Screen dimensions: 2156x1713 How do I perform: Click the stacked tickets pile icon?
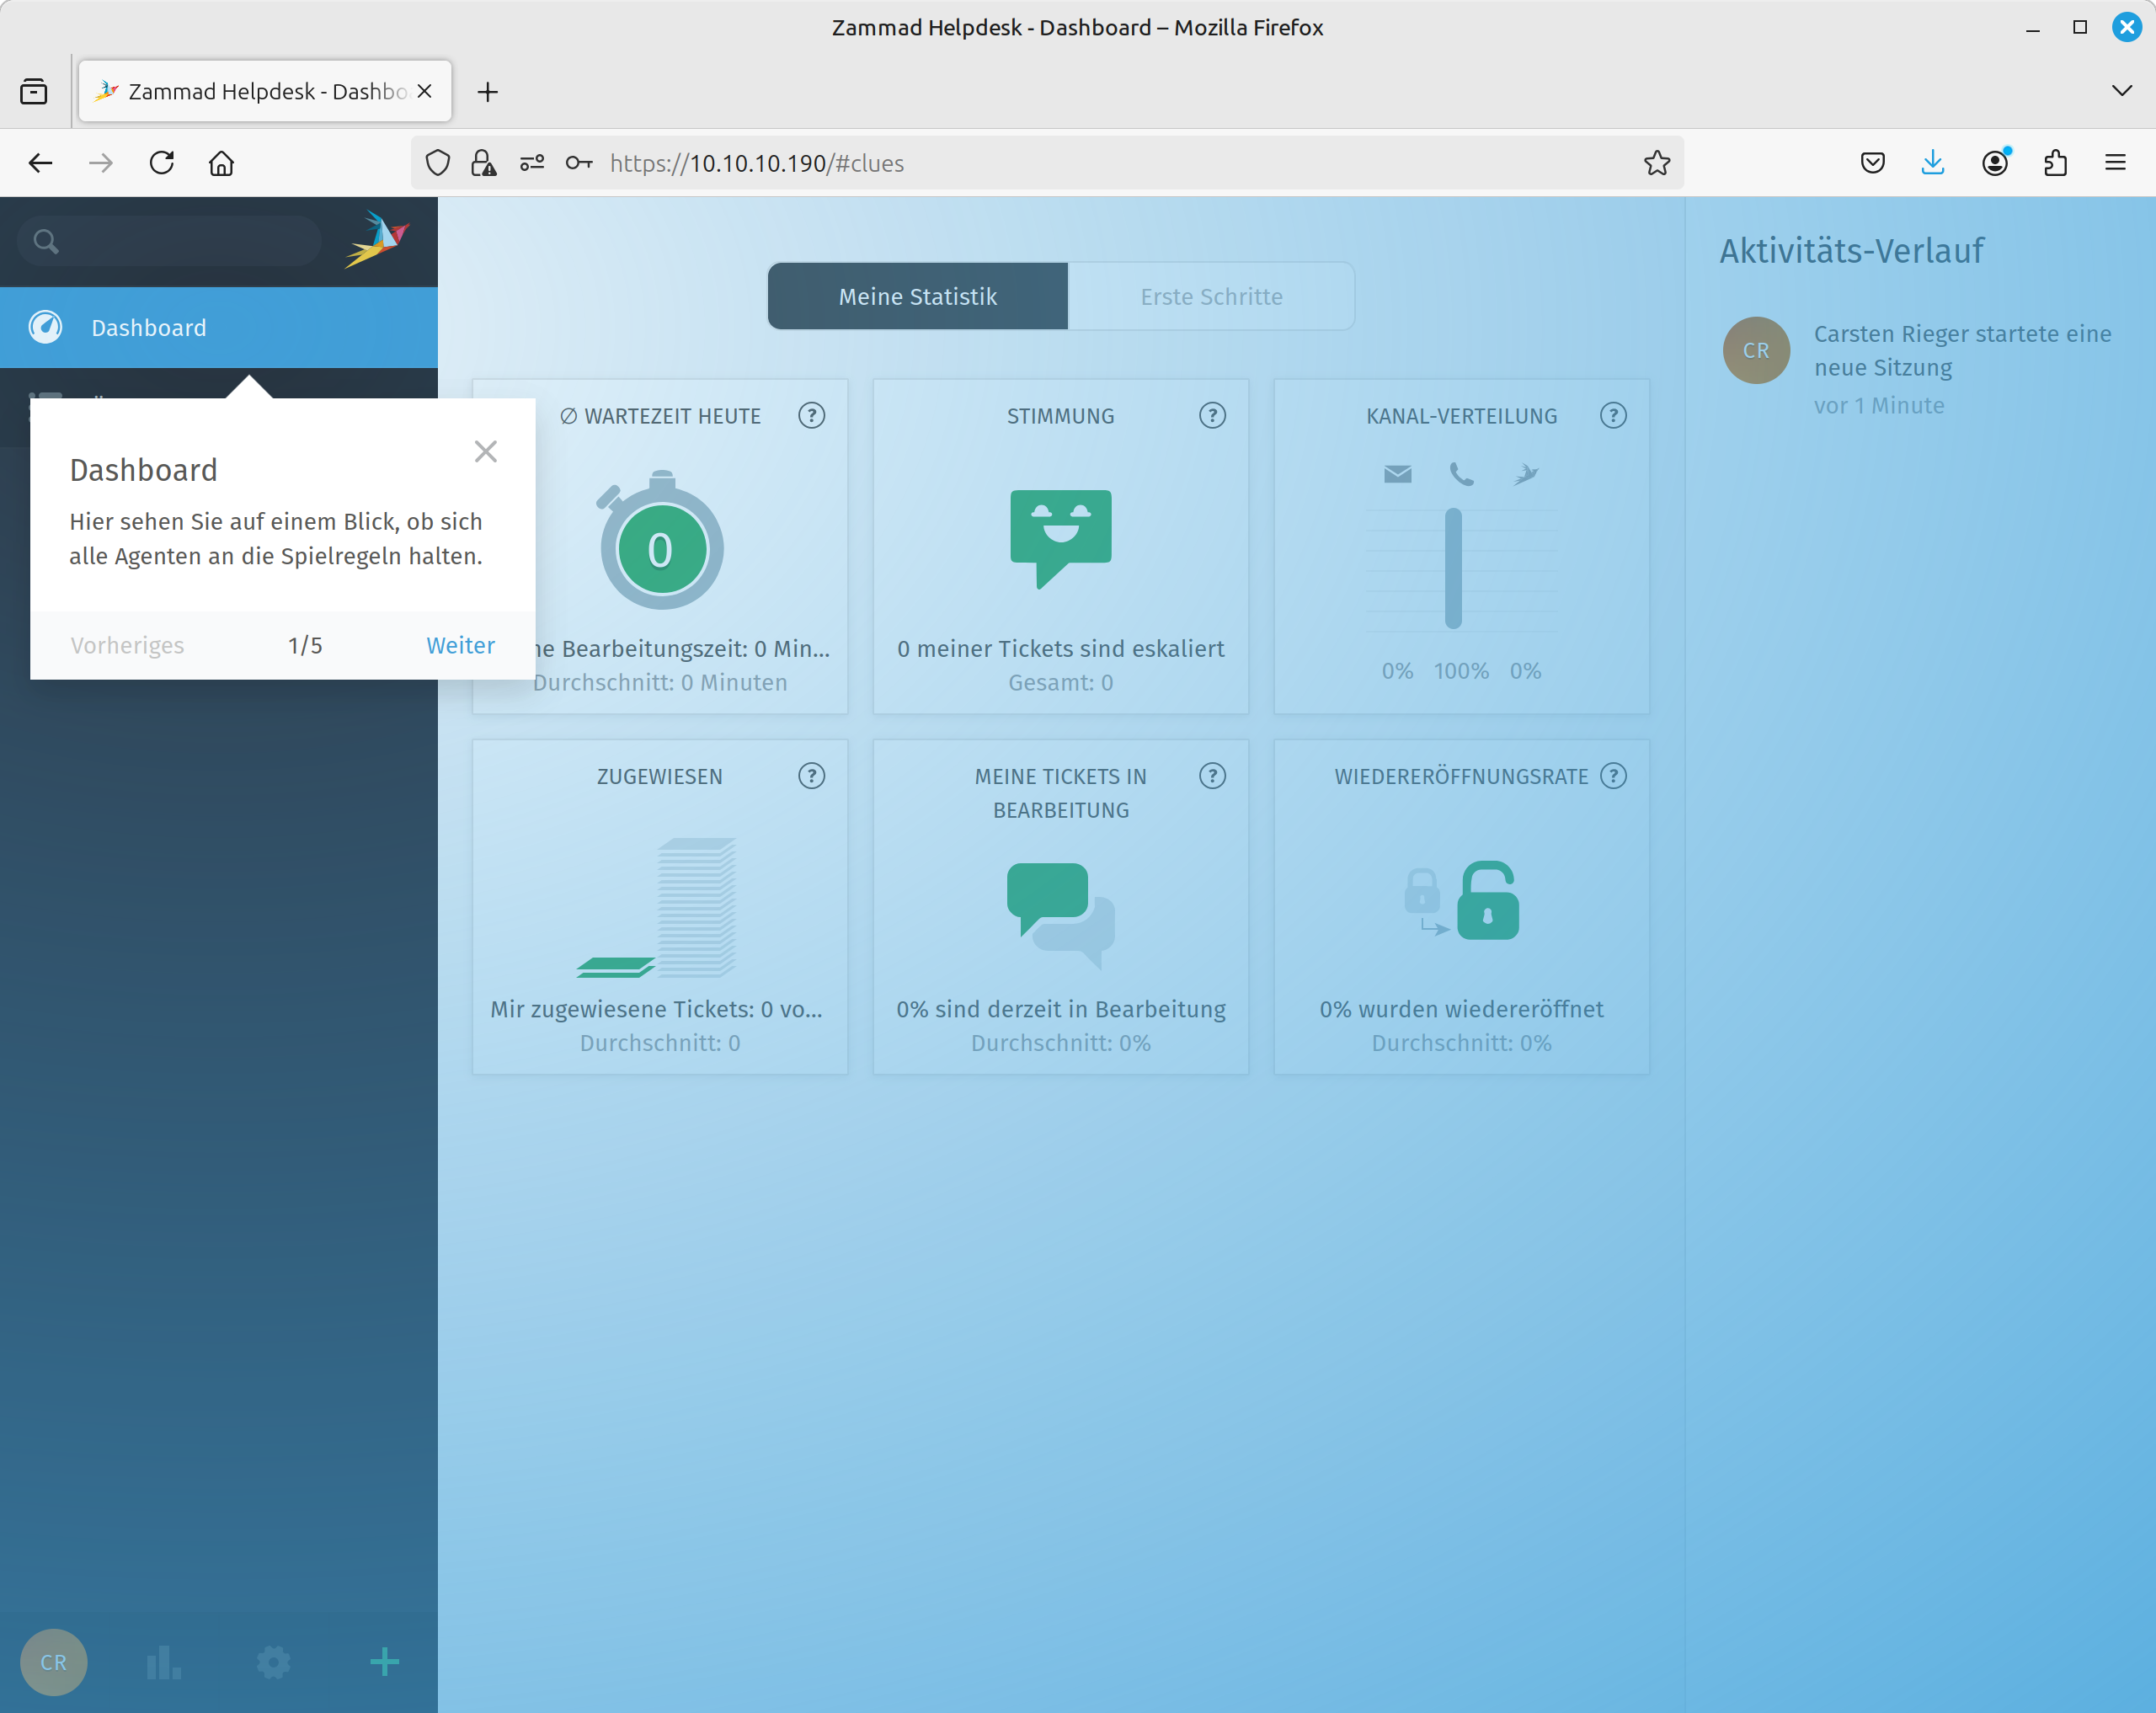657,907
